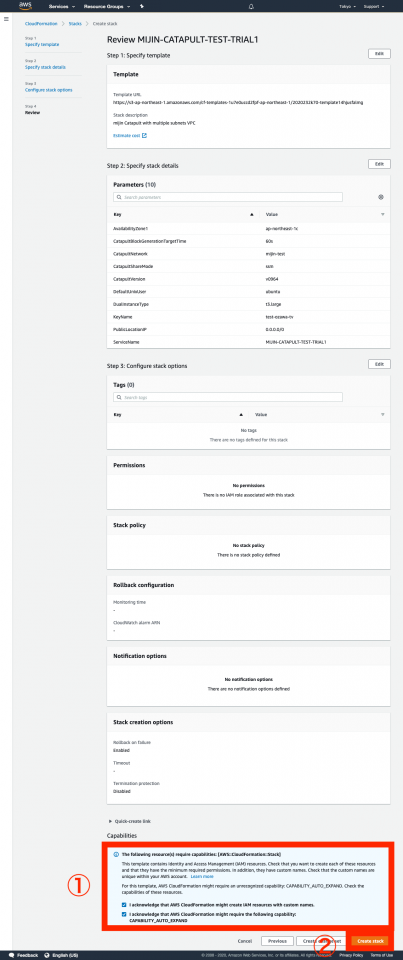Toggle CAPABILITY_AUTO_EXPAND acknowledgement checkbox
The height and width of the screenshot is (960, 403).
click(125, 914)
